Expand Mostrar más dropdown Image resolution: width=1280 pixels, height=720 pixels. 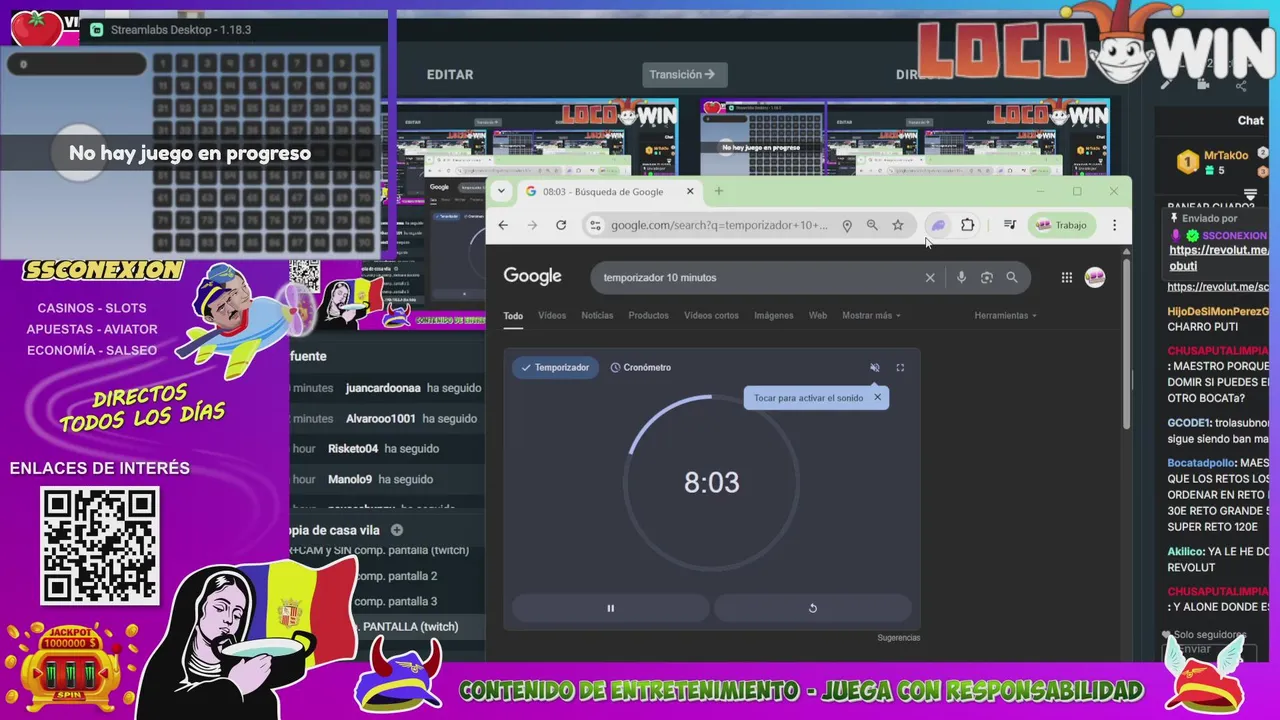point(871,315)
